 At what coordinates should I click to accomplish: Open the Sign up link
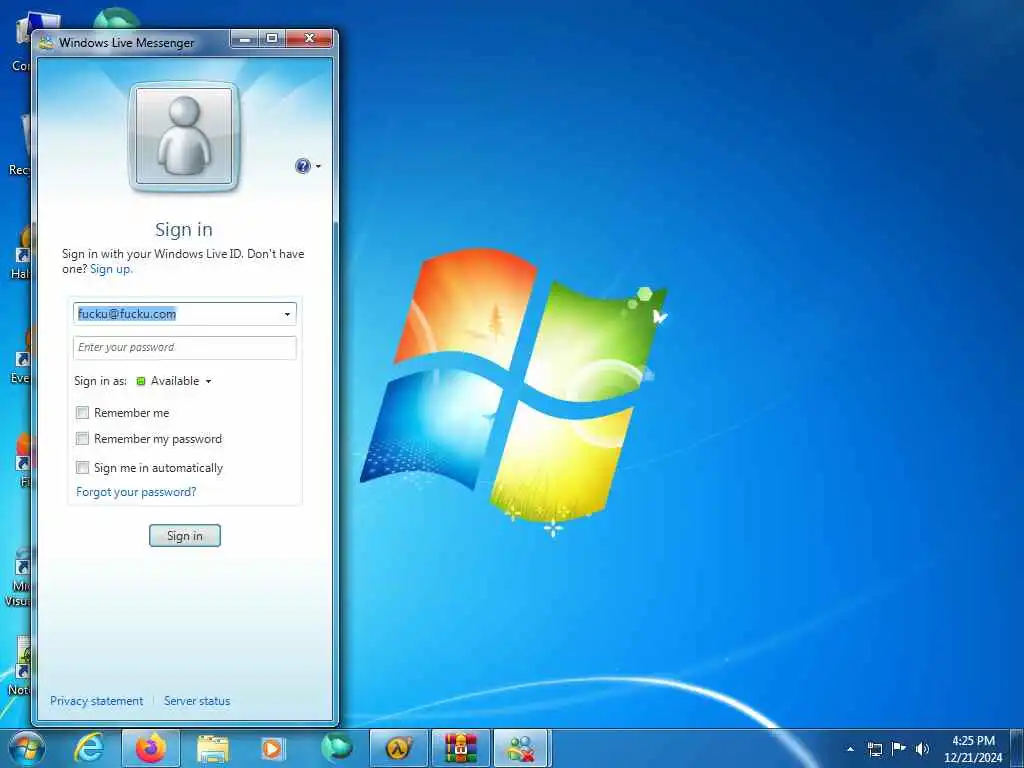(x=111, y=269)
